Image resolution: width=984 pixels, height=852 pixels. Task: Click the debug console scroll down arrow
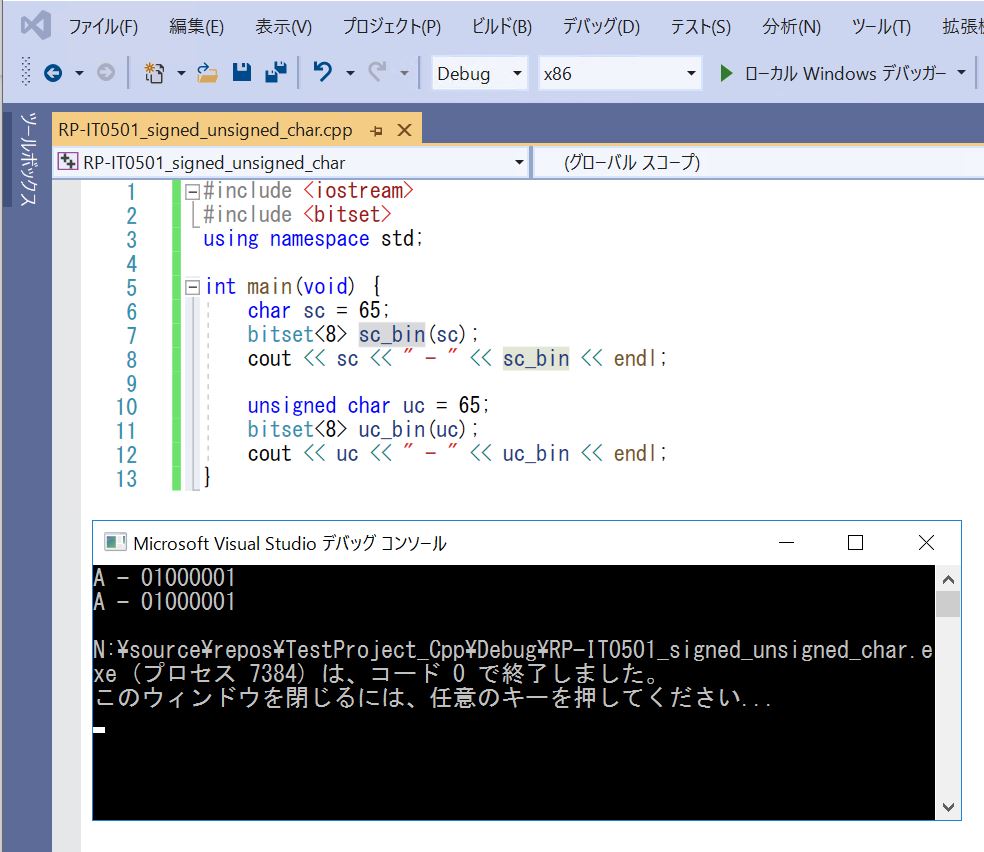click(948, 806)
